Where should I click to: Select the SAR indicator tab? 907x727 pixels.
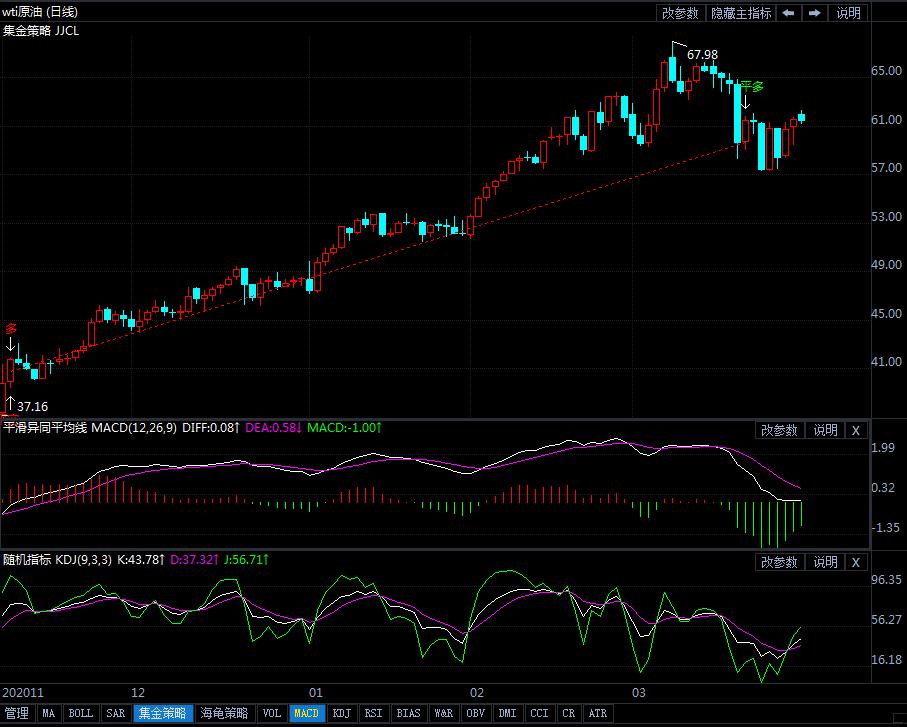tap(116, 714)
